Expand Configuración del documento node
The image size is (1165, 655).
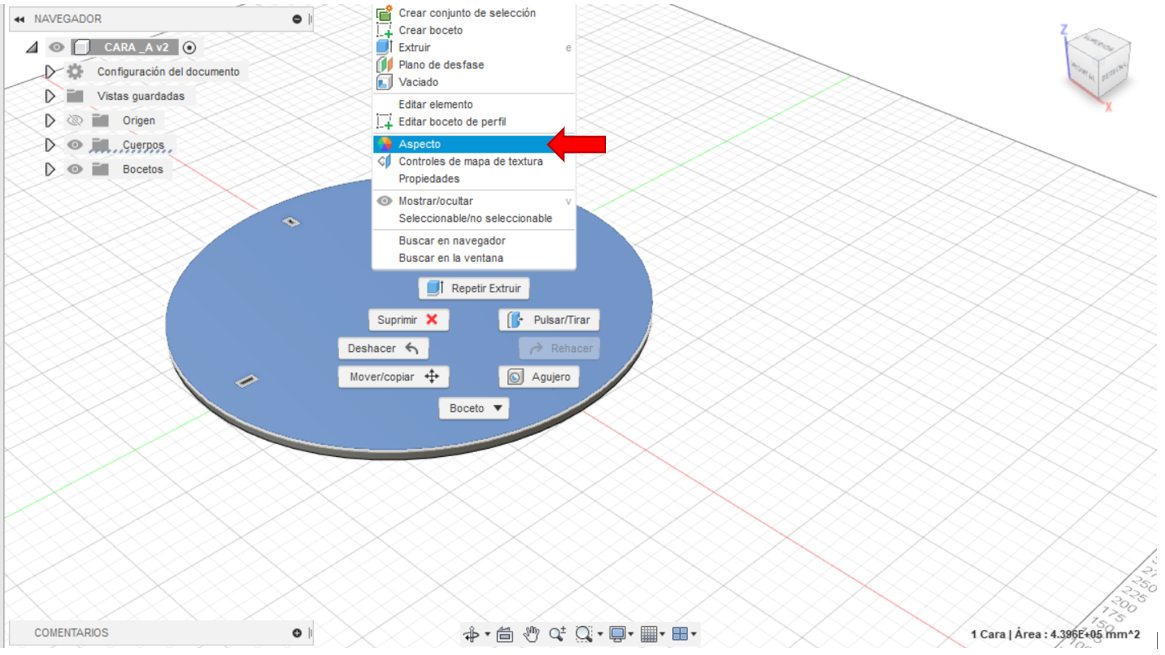[x=50, y=71]
